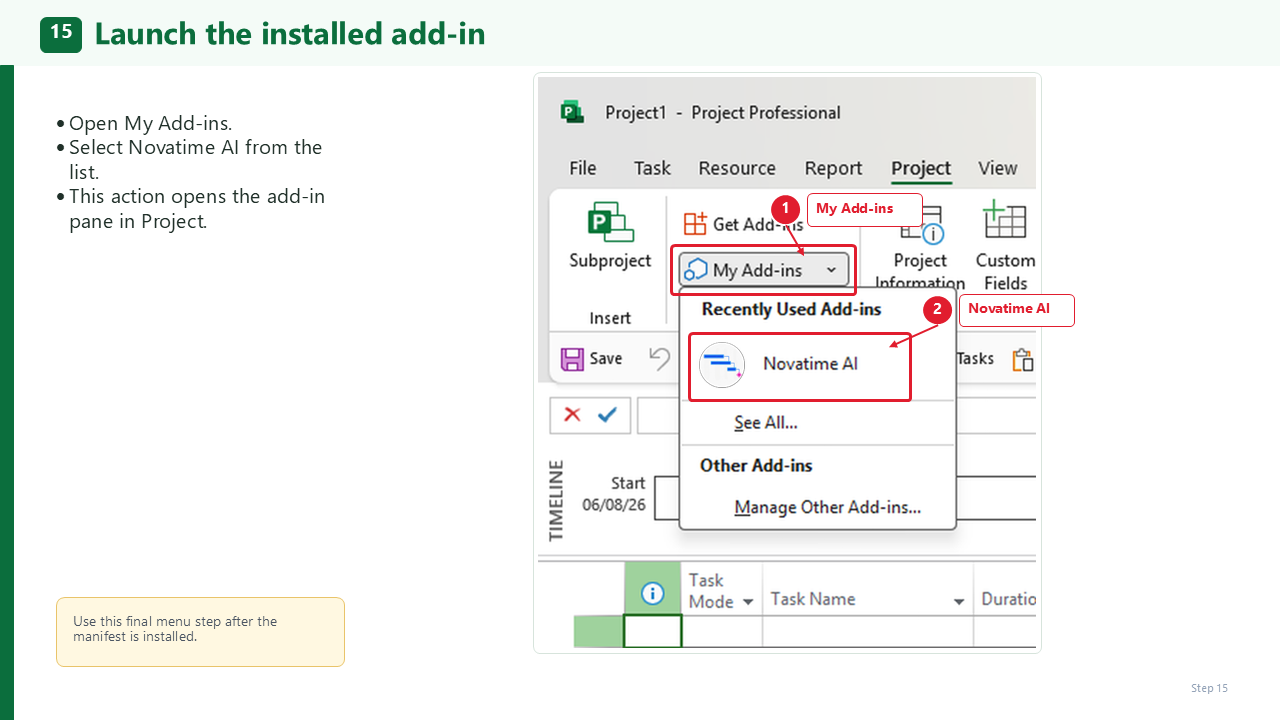Click the slide title 'Launch the installed add-in'
The image size is (1280, 720).
(x=290, y=34)
